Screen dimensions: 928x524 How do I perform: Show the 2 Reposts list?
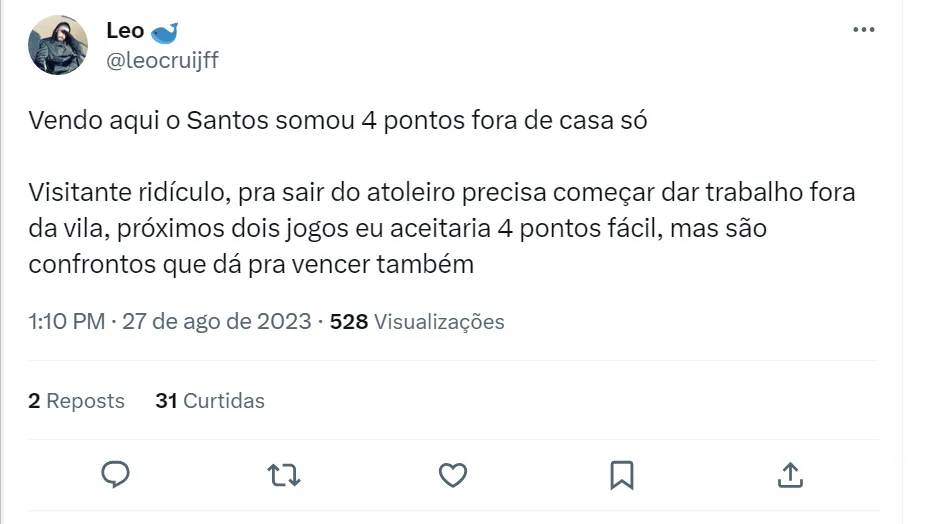77,401
